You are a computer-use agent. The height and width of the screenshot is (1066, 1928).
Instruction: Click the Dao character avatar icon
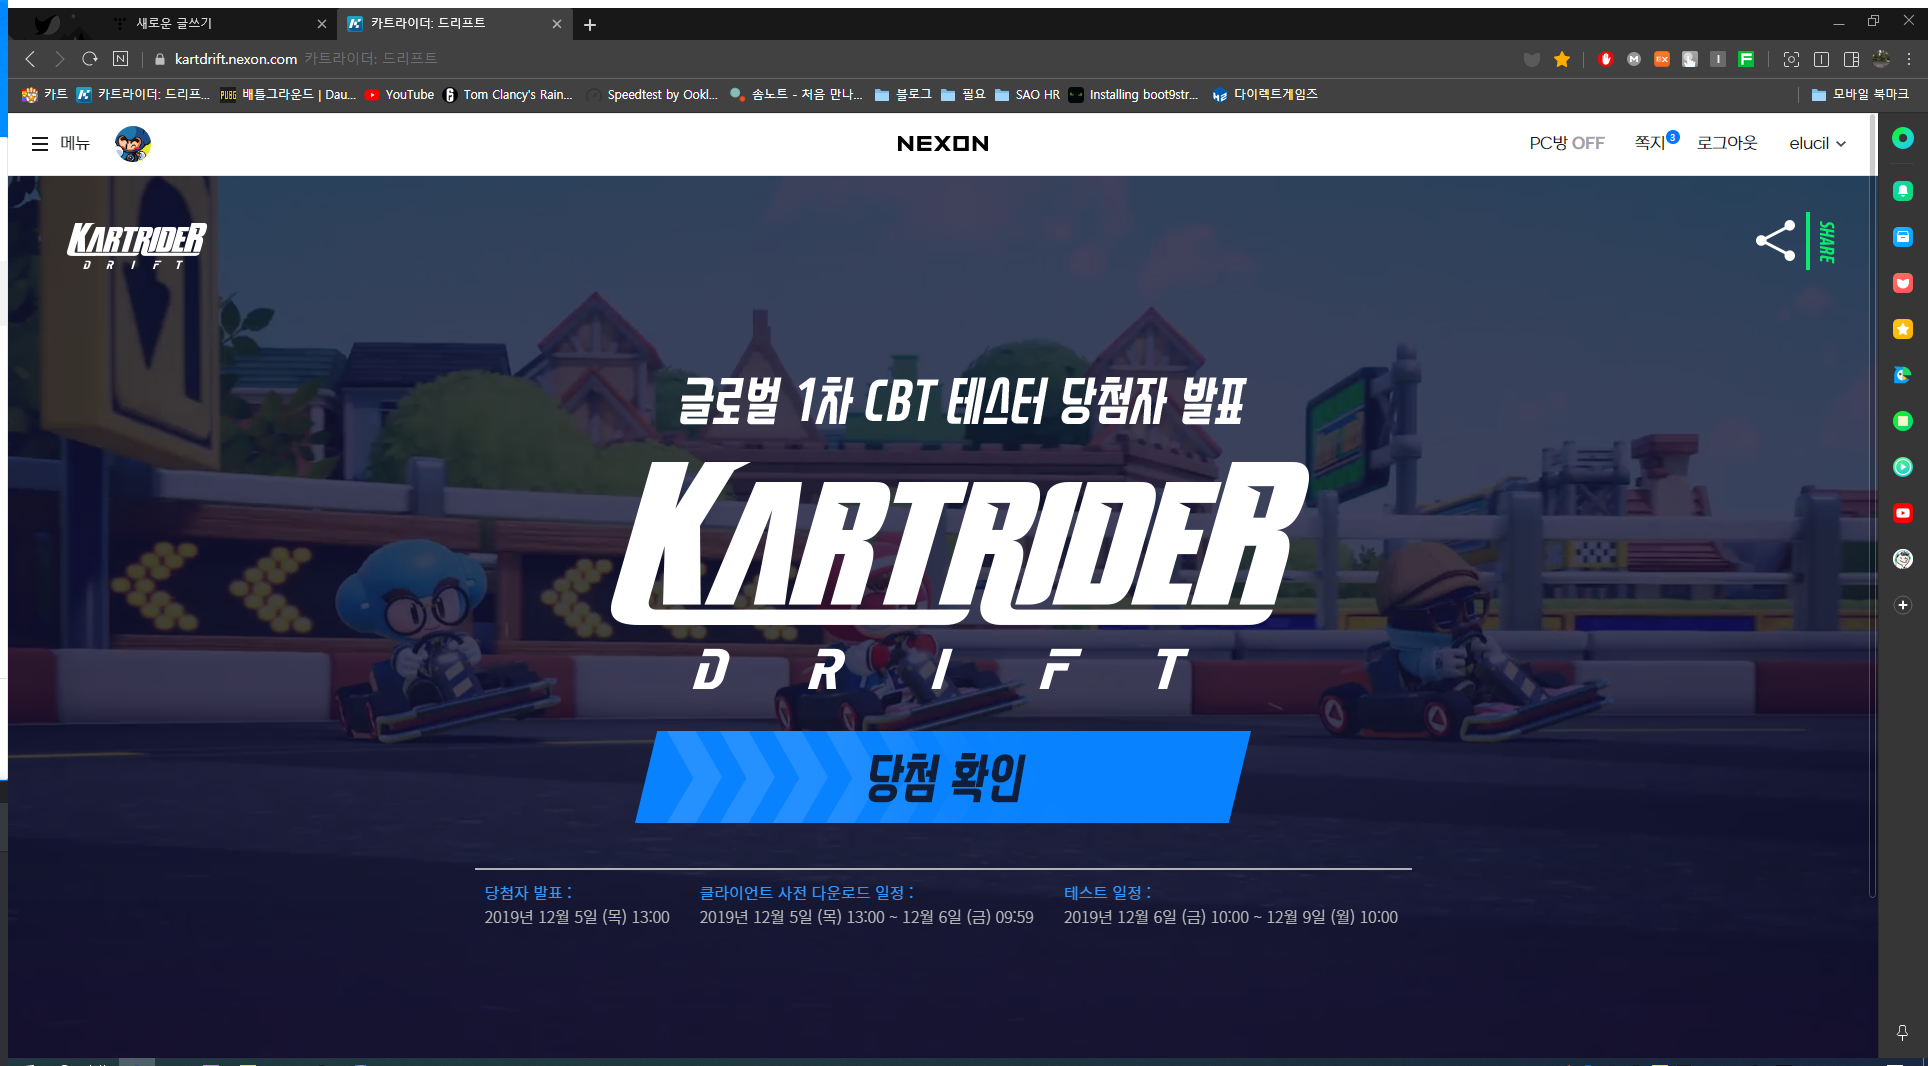coord(132,144)
